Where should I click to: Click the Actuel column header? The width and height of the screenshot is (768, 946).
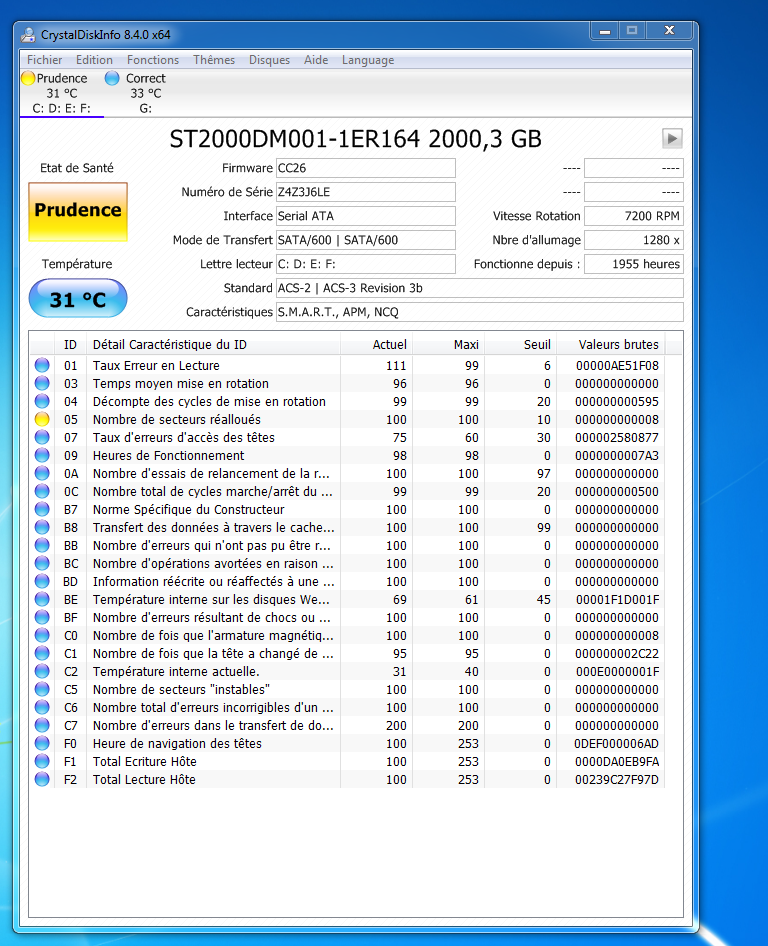376,344
